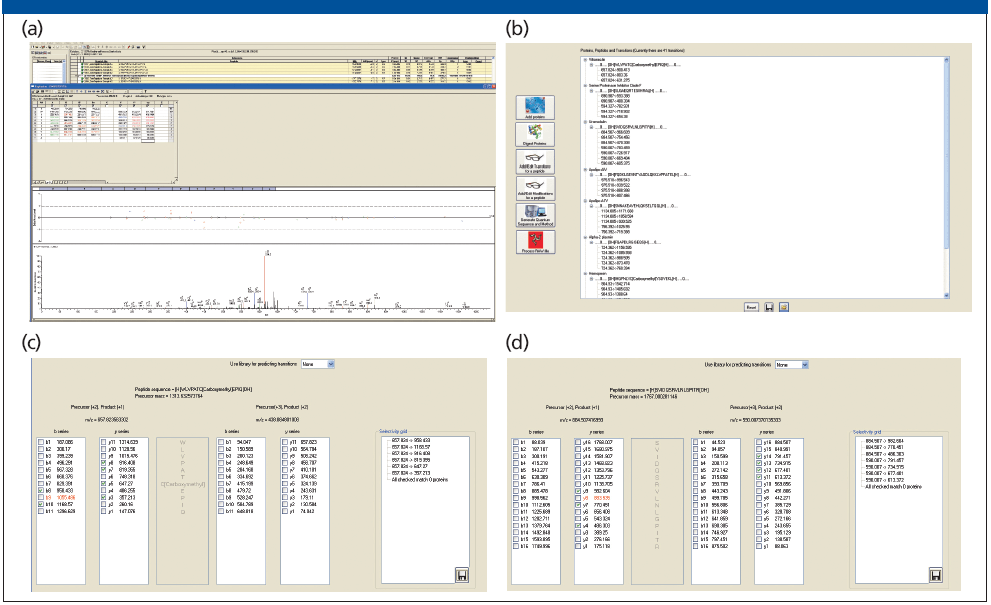This screenshot has width=991, height=605.
Task: Uncheck y9 992.604 in panel (d)
Action: [578, 491]
